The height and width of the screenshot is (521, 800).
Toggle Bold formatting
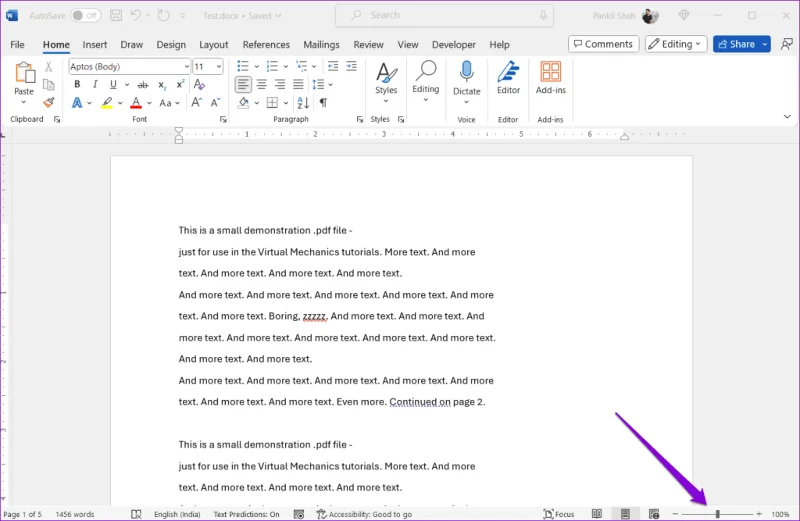pyautogui.click(x=77, y=84)
